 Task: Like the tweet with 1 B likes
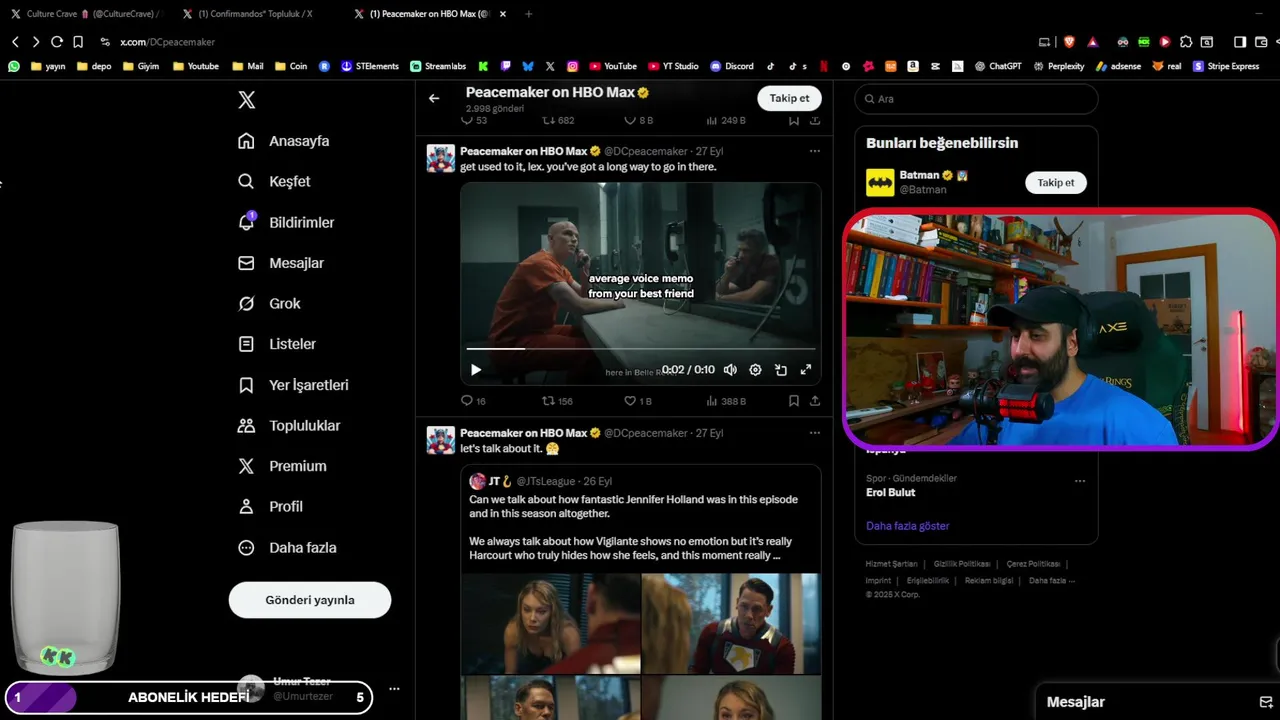click(637, 401)
